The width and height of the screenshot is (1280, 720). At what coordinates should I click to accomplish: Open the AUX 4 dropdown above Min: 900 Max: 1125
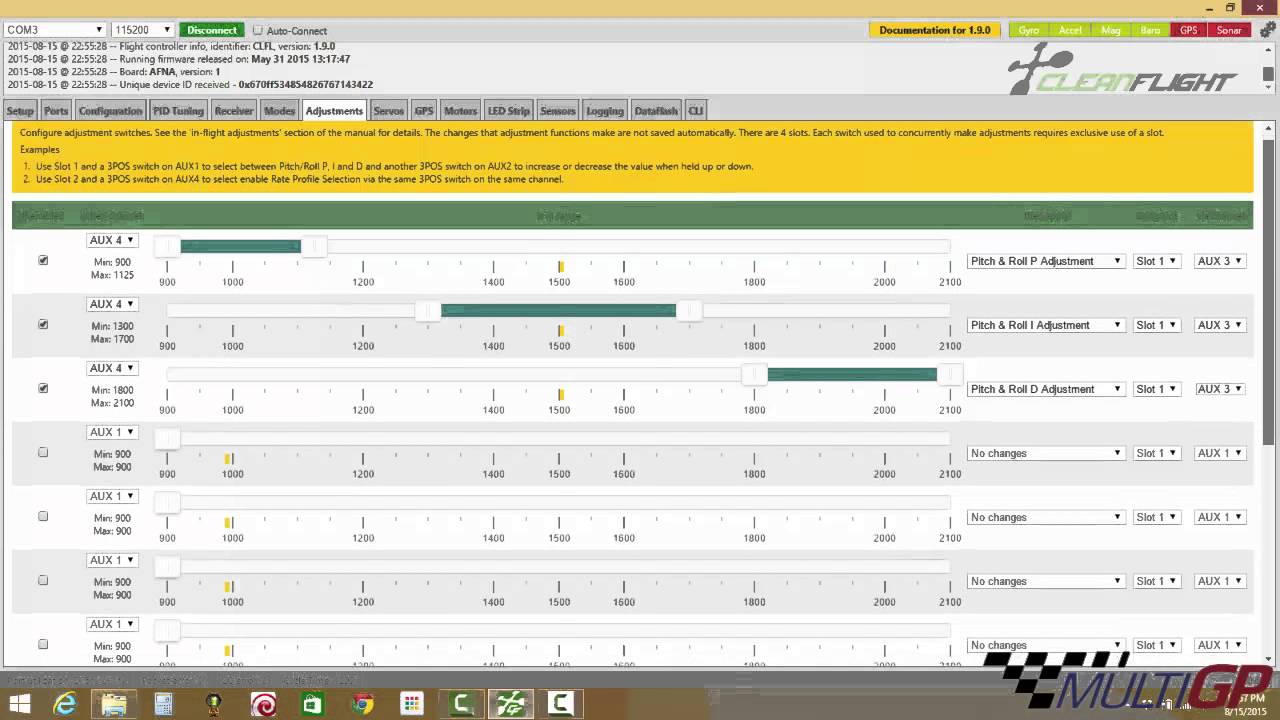(x=112, y=240)
